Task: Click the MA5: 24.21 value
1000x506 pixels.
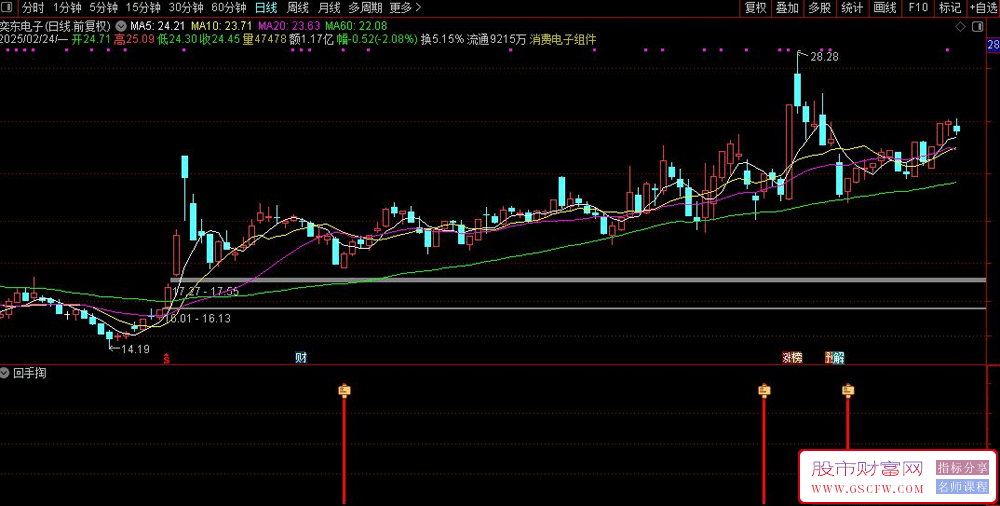Action: pyautogui.click(x=158, y=27)
